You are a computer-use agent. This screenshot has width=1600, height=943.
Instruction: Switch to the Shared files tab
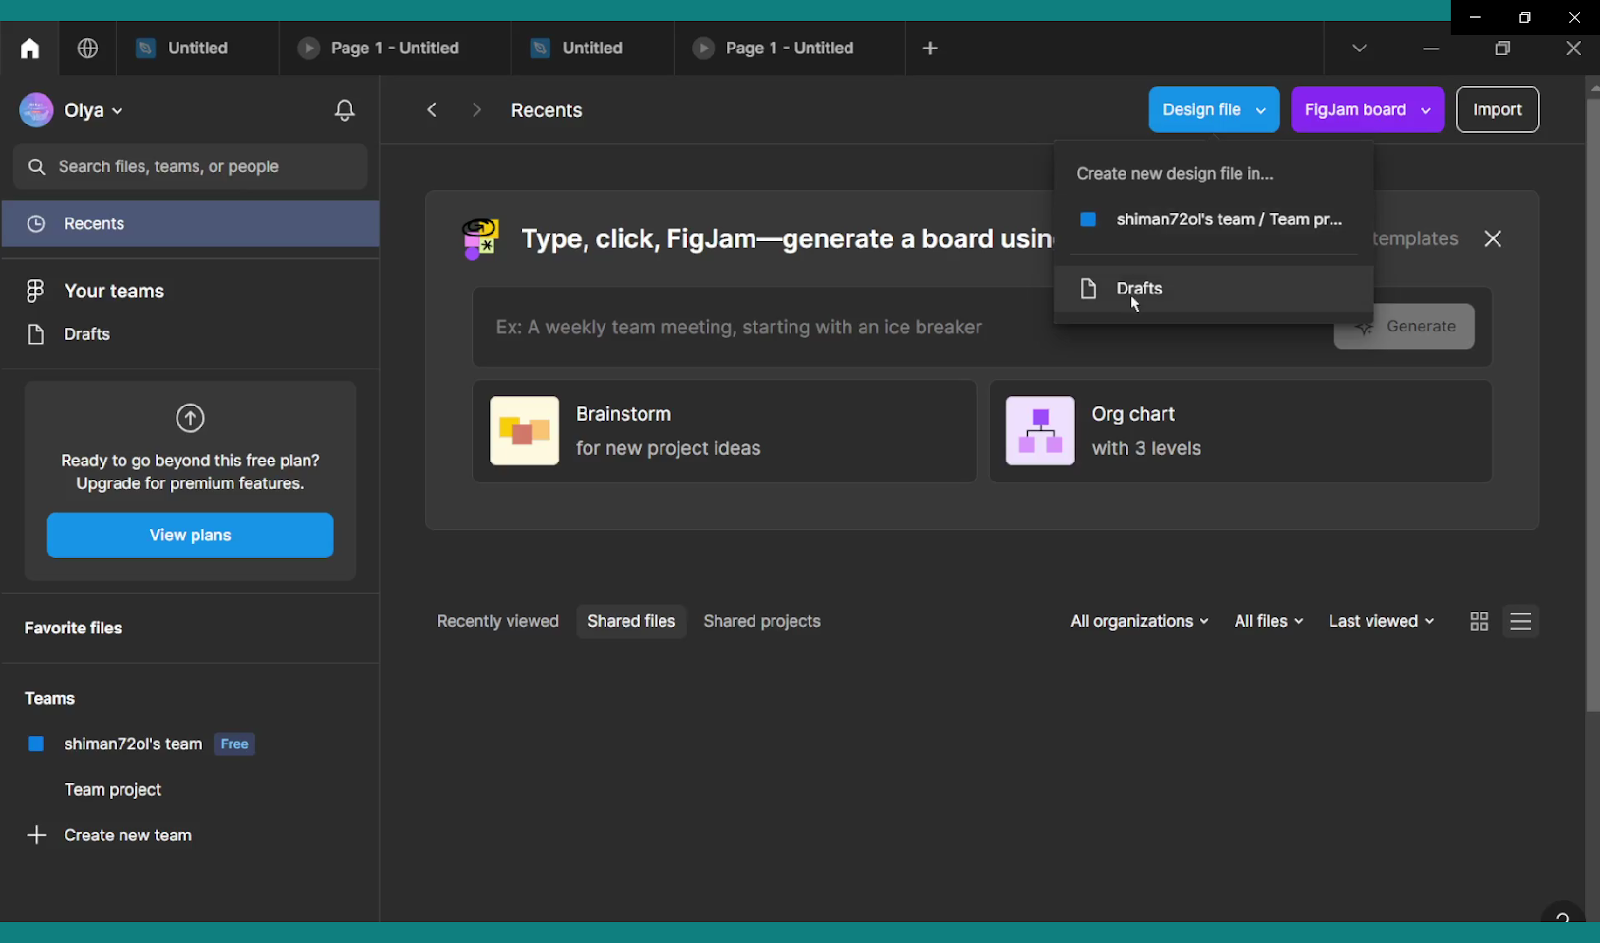point(631,622)
